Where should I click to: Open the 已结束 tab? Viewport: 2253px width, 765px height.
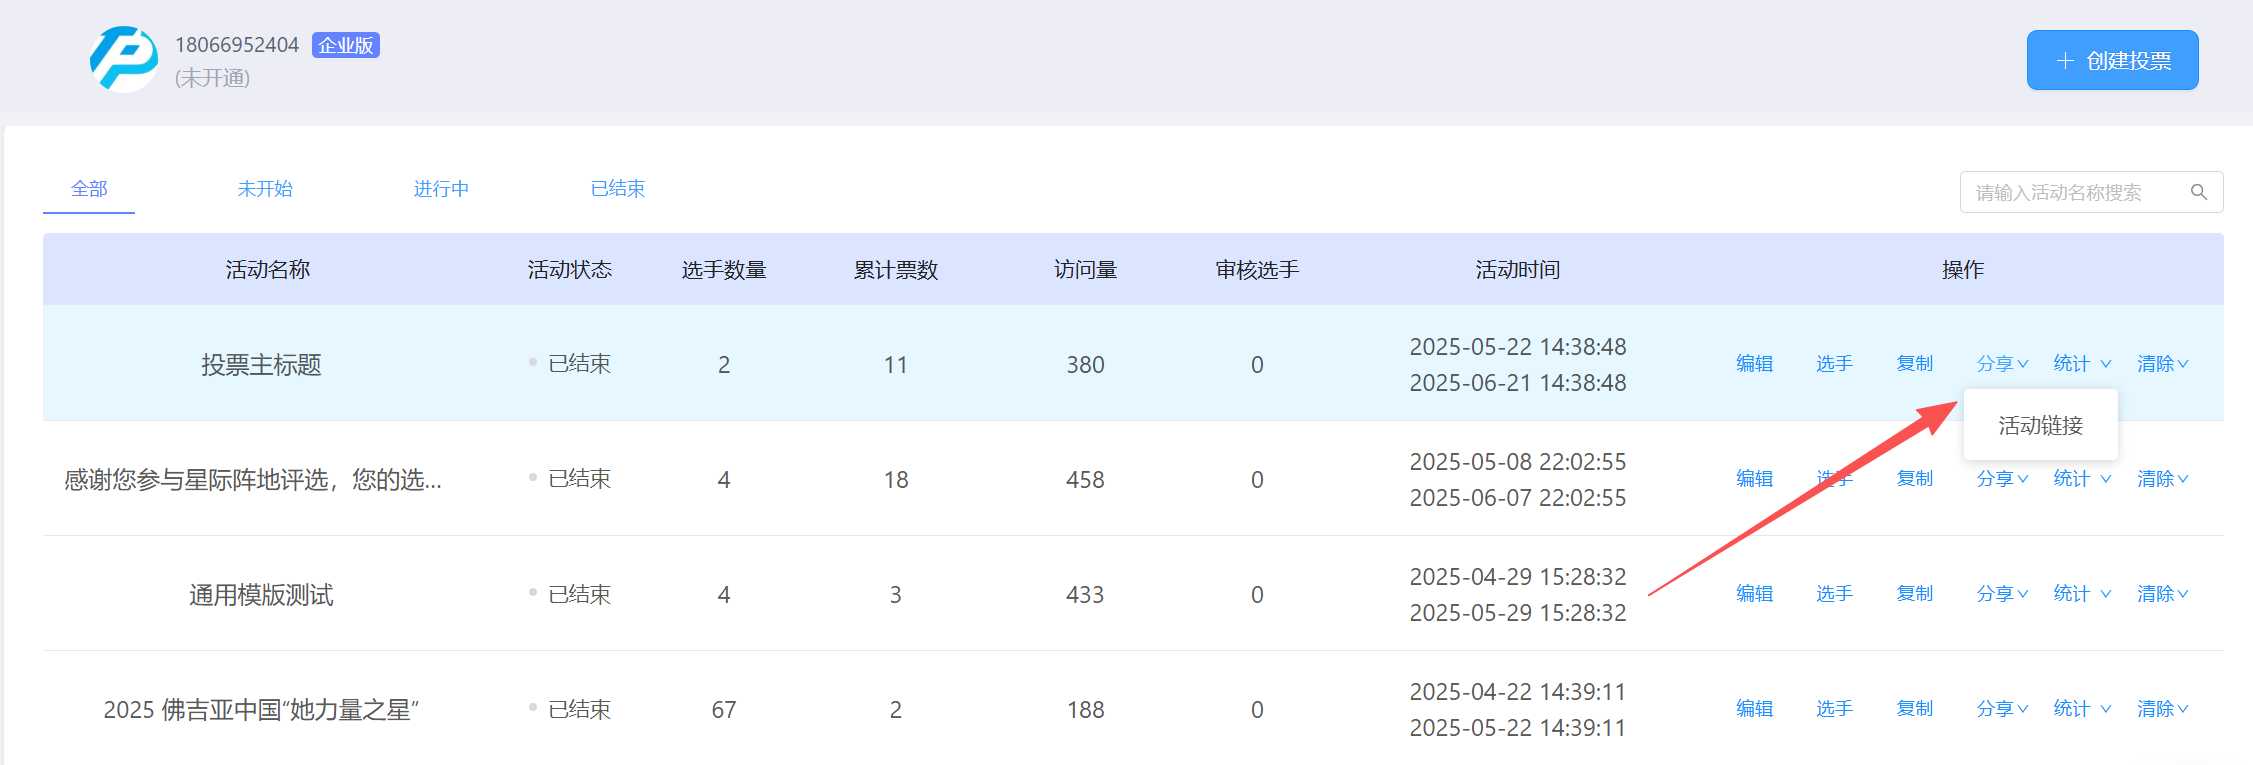[617, 189]
